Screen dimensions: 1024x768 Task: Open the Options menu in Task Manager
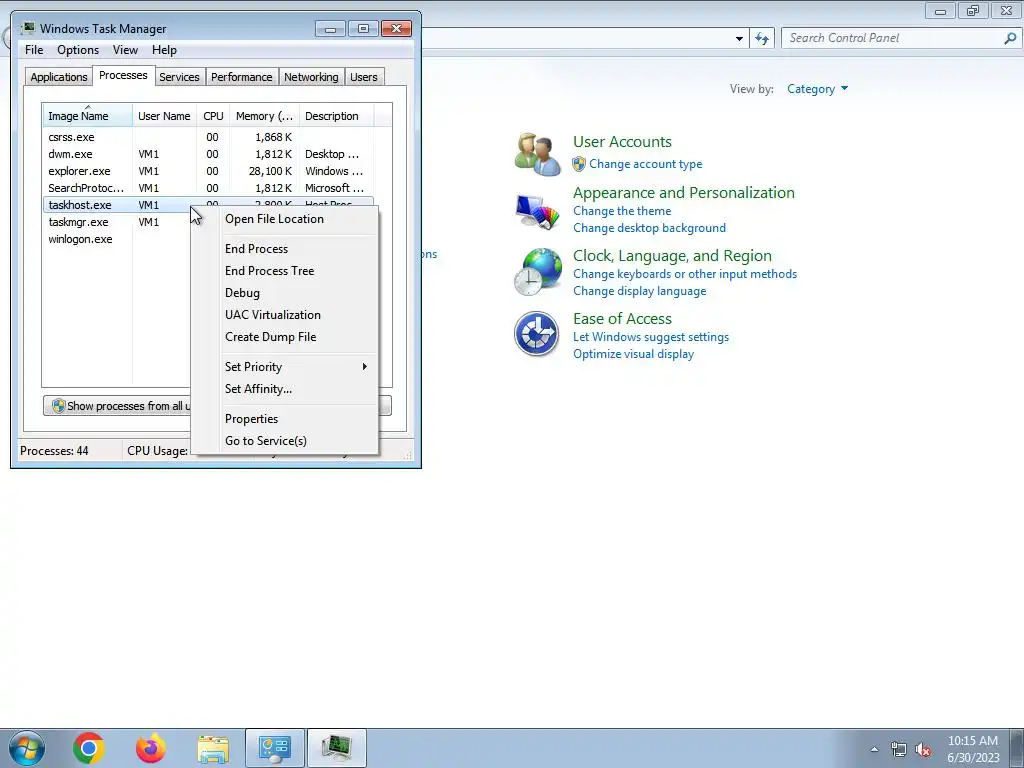pyautogui.click(x=78, y=50)
